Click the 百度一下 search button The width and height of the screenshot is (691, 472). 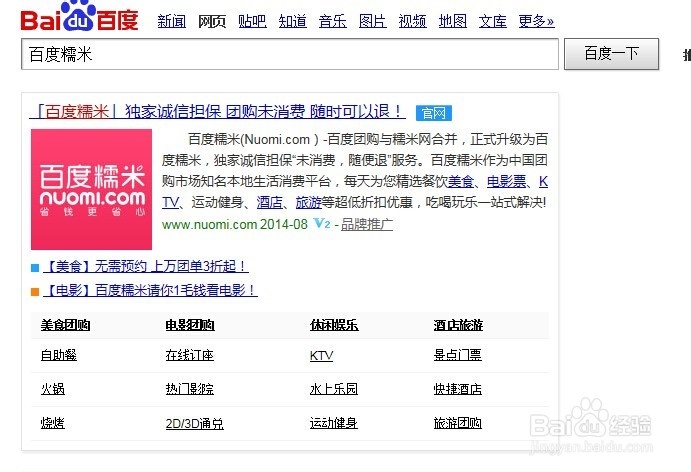tap(611, 54)
